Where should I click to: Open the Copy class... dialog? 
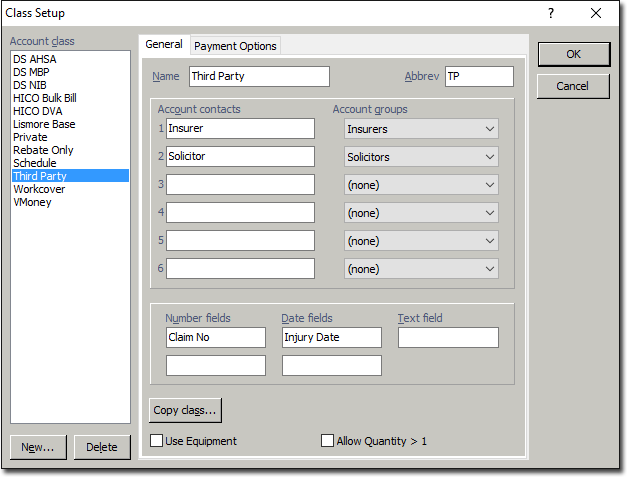point(185,410)
